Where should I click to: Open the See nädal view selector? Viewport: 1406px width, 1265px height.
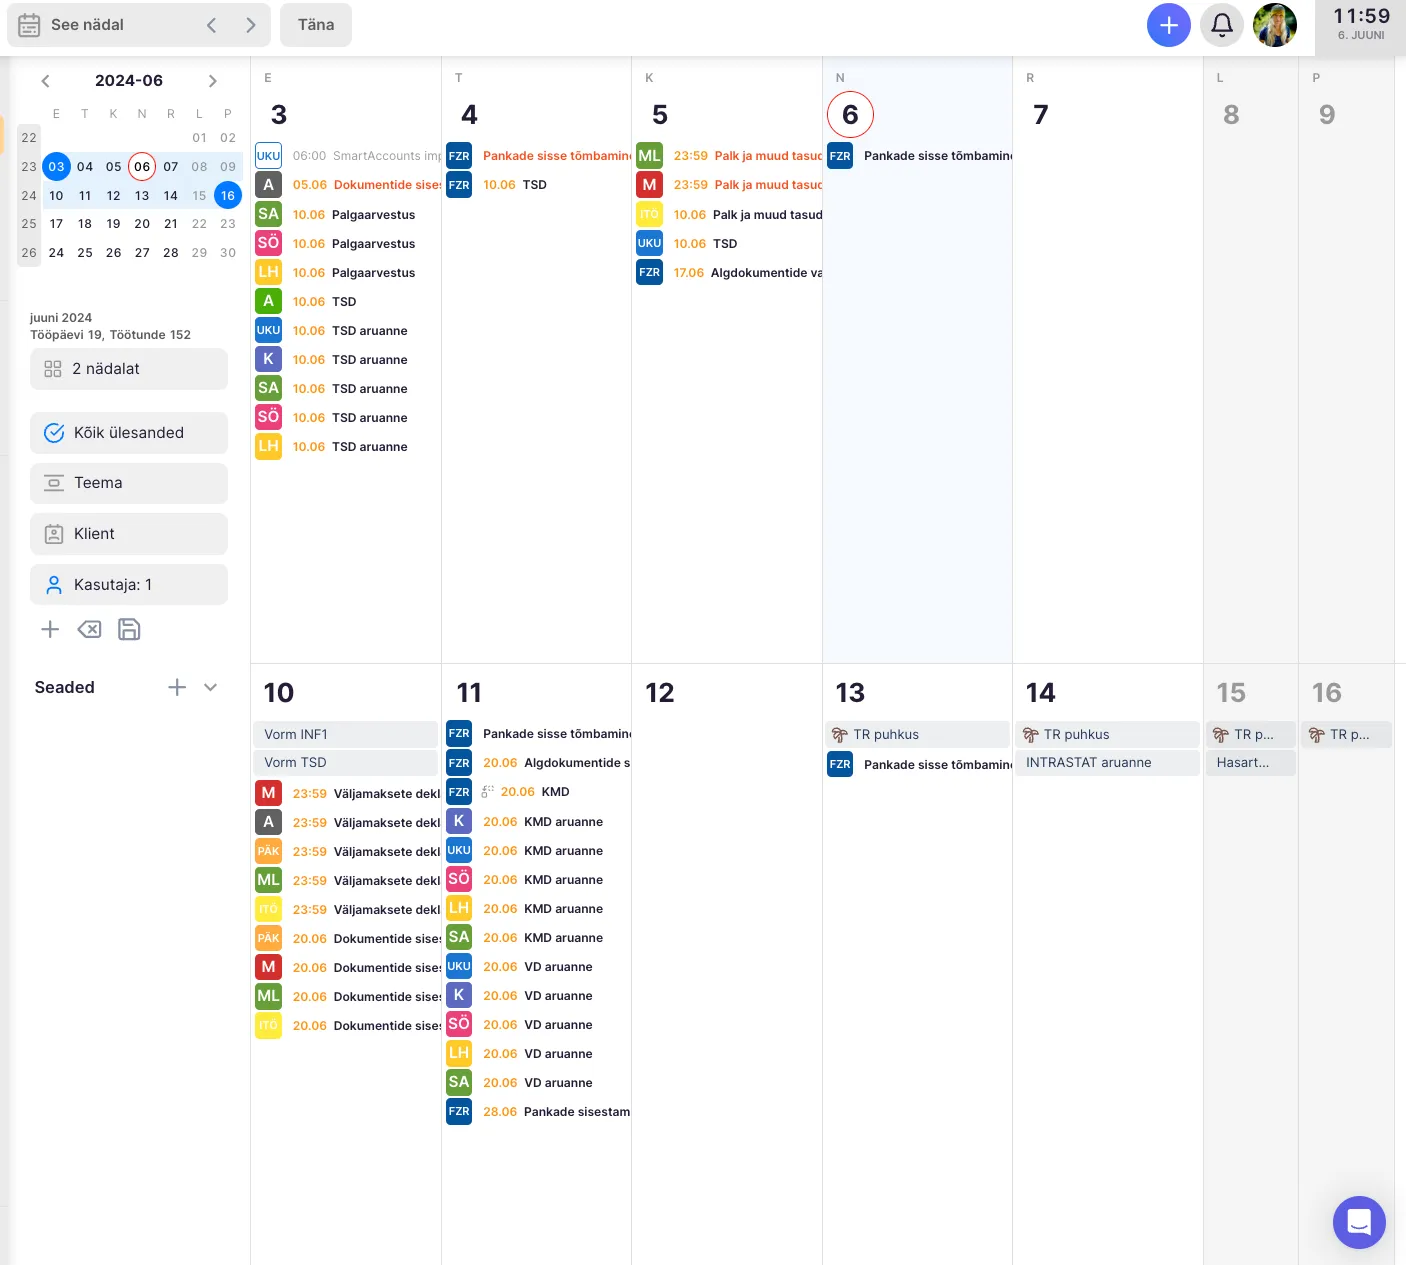point(88,25)
